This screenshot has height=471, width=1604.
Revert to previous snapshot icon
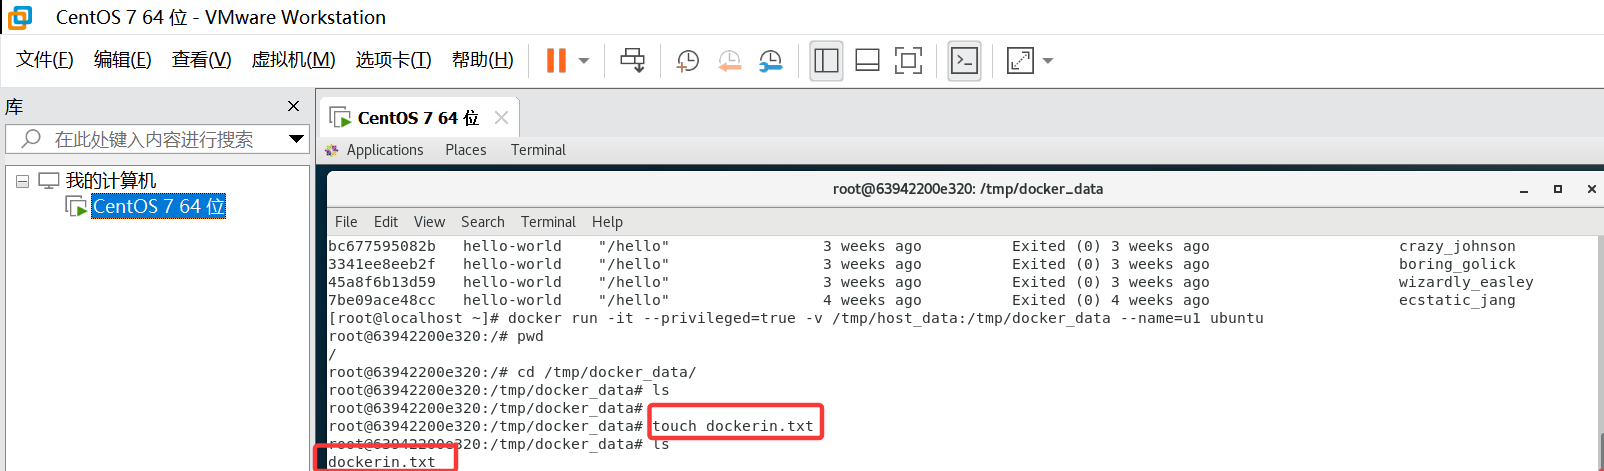(x=729, y=61)
